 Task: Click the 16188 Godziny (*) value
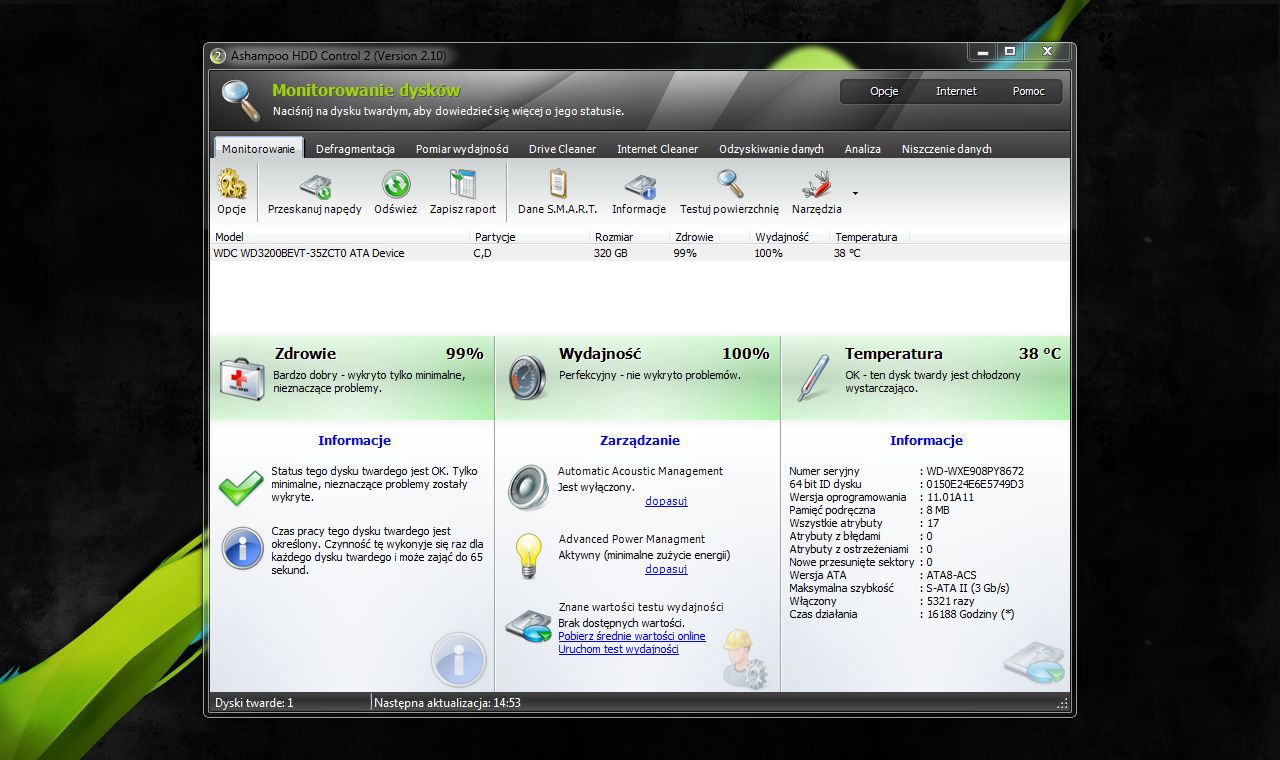tap(971, 614)
